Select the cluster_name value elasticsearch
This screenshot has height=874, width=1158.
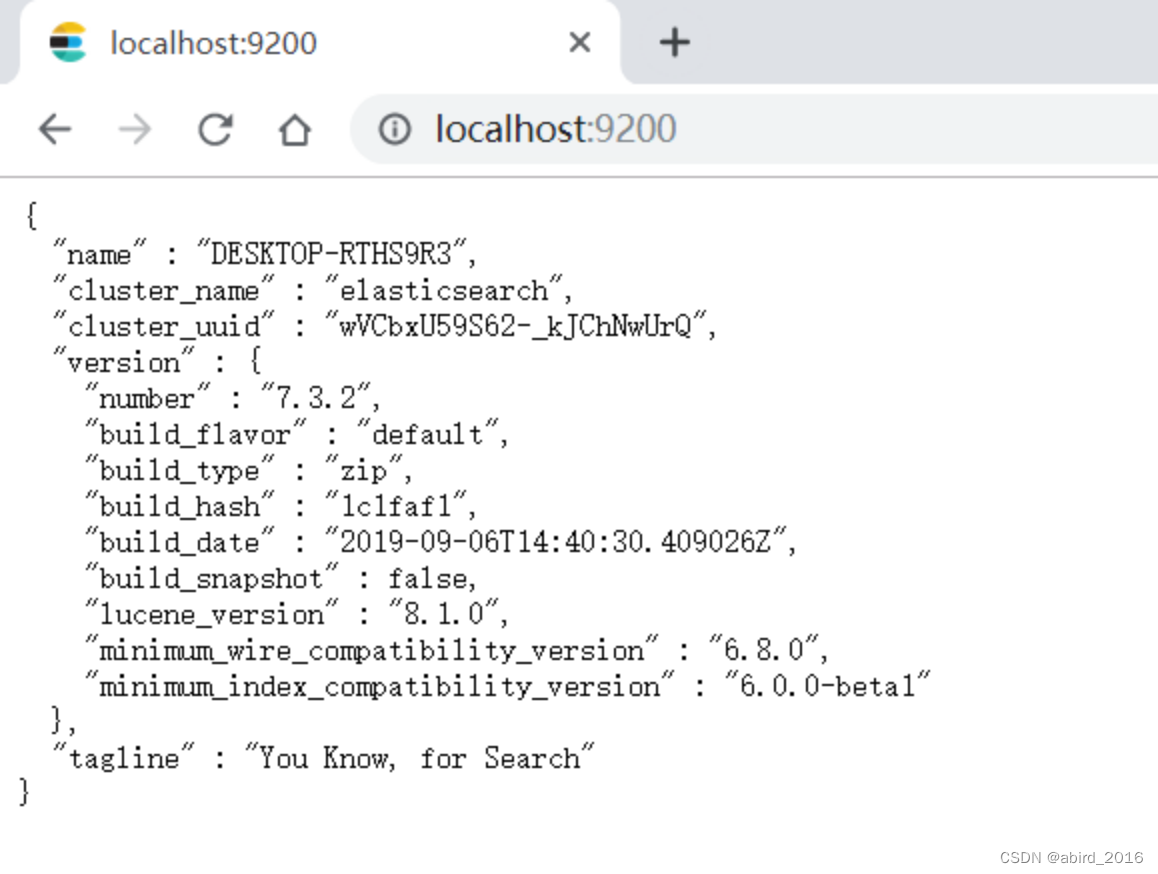448,290
